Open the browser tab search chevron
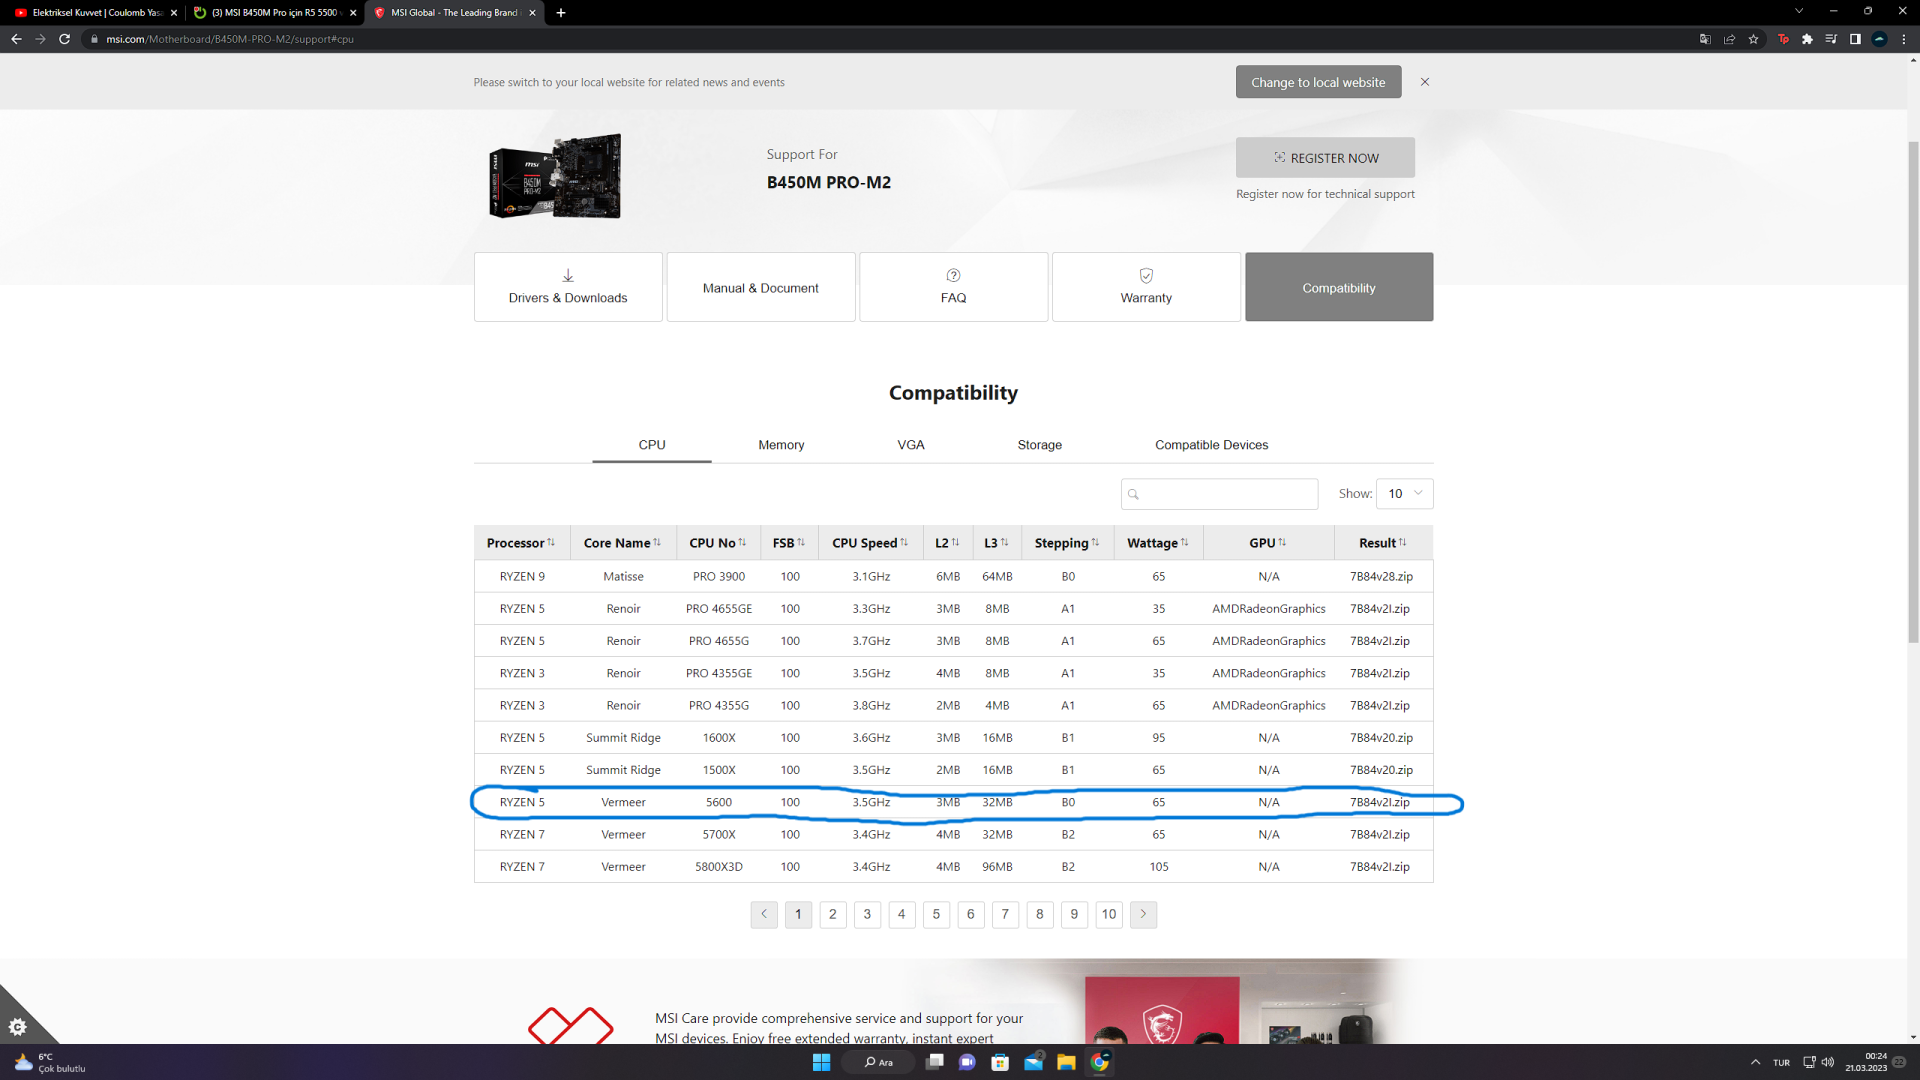This screenshot has height=1080, width=1920. (1799, 12)
